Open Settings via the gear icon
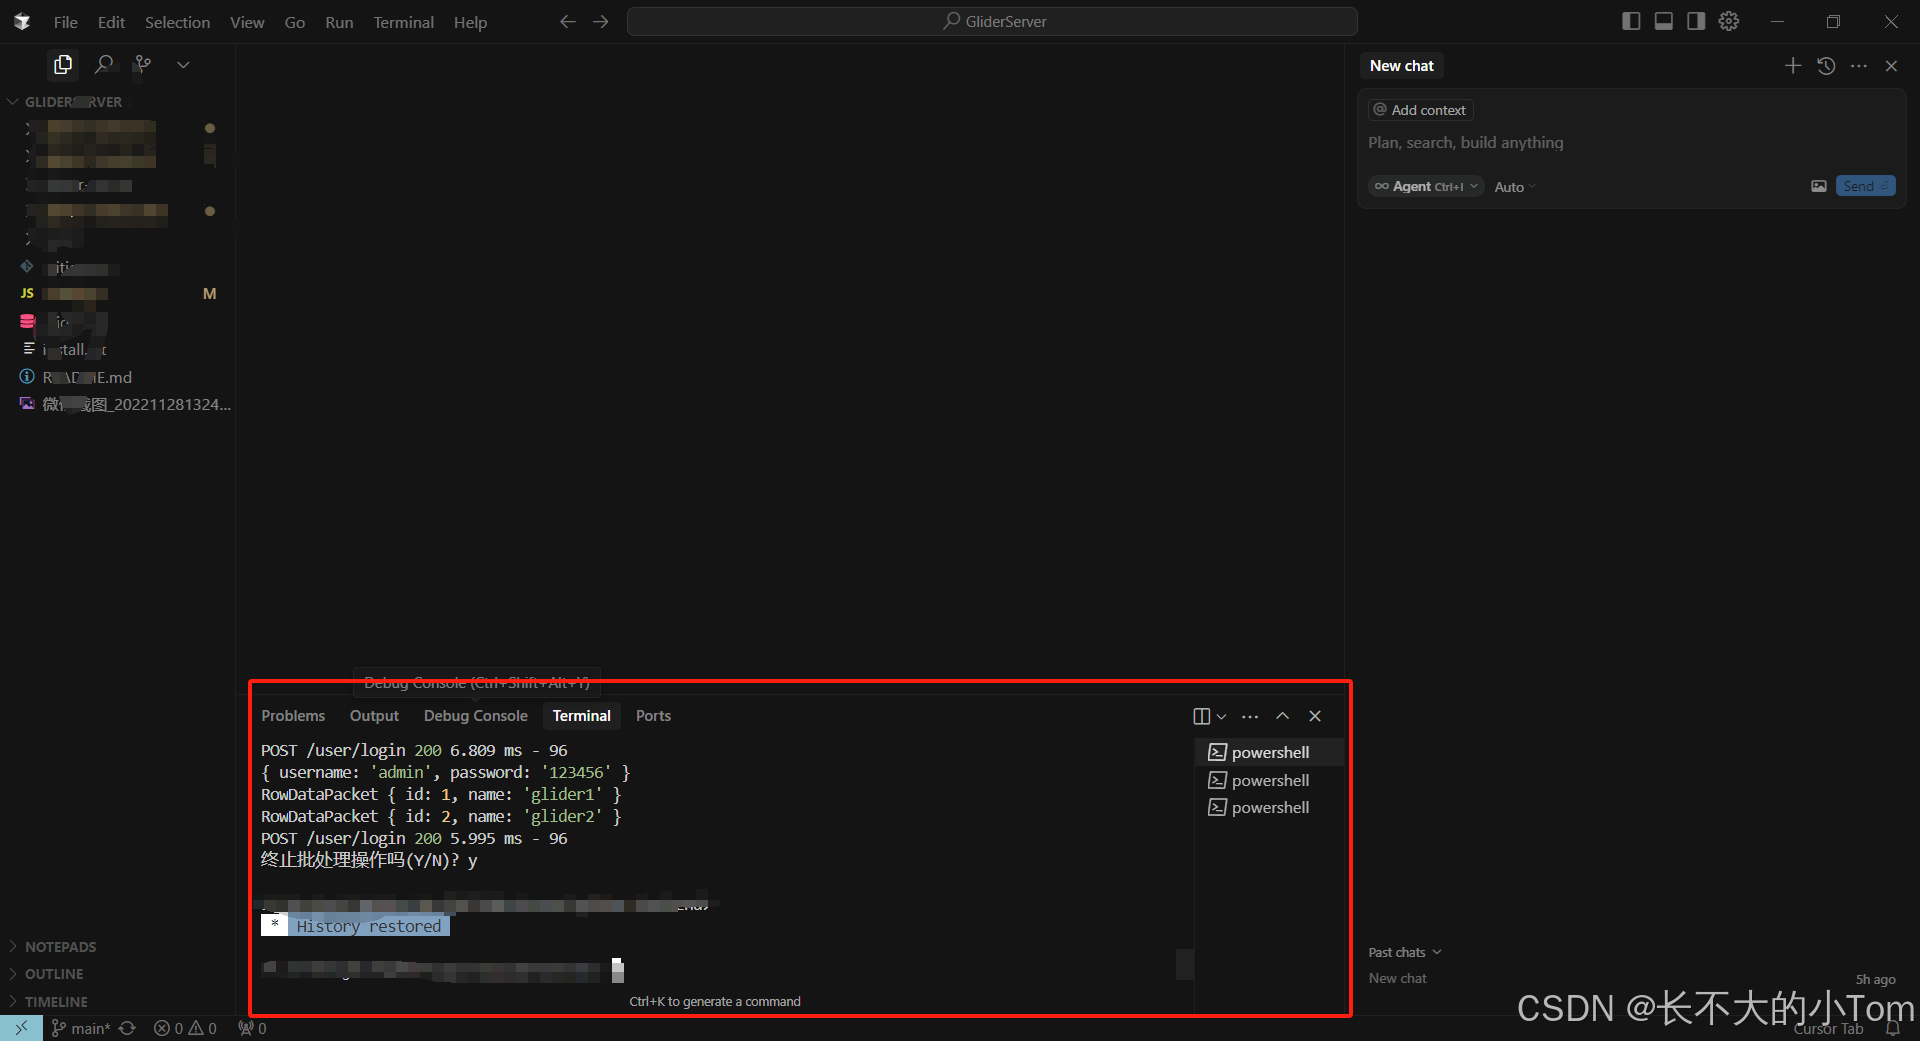The height and width of the screenshot is (1041, 1920). (x=1729, y=20)
